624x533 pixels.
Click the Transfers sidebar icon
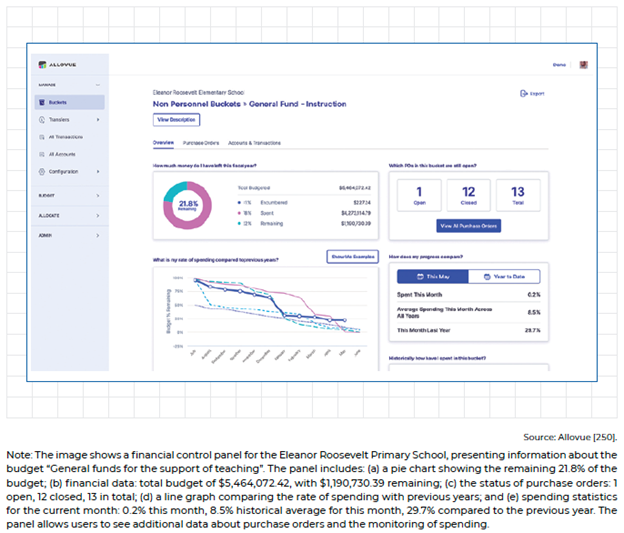click(41, 120)
